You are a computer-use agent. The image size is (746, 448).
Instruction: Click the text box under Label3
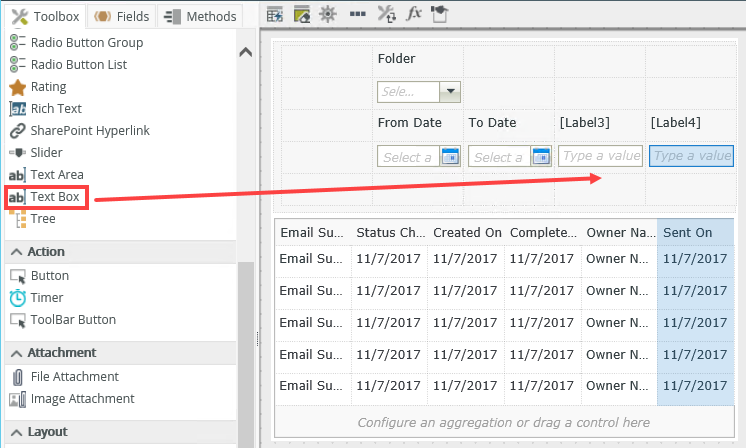600,156
